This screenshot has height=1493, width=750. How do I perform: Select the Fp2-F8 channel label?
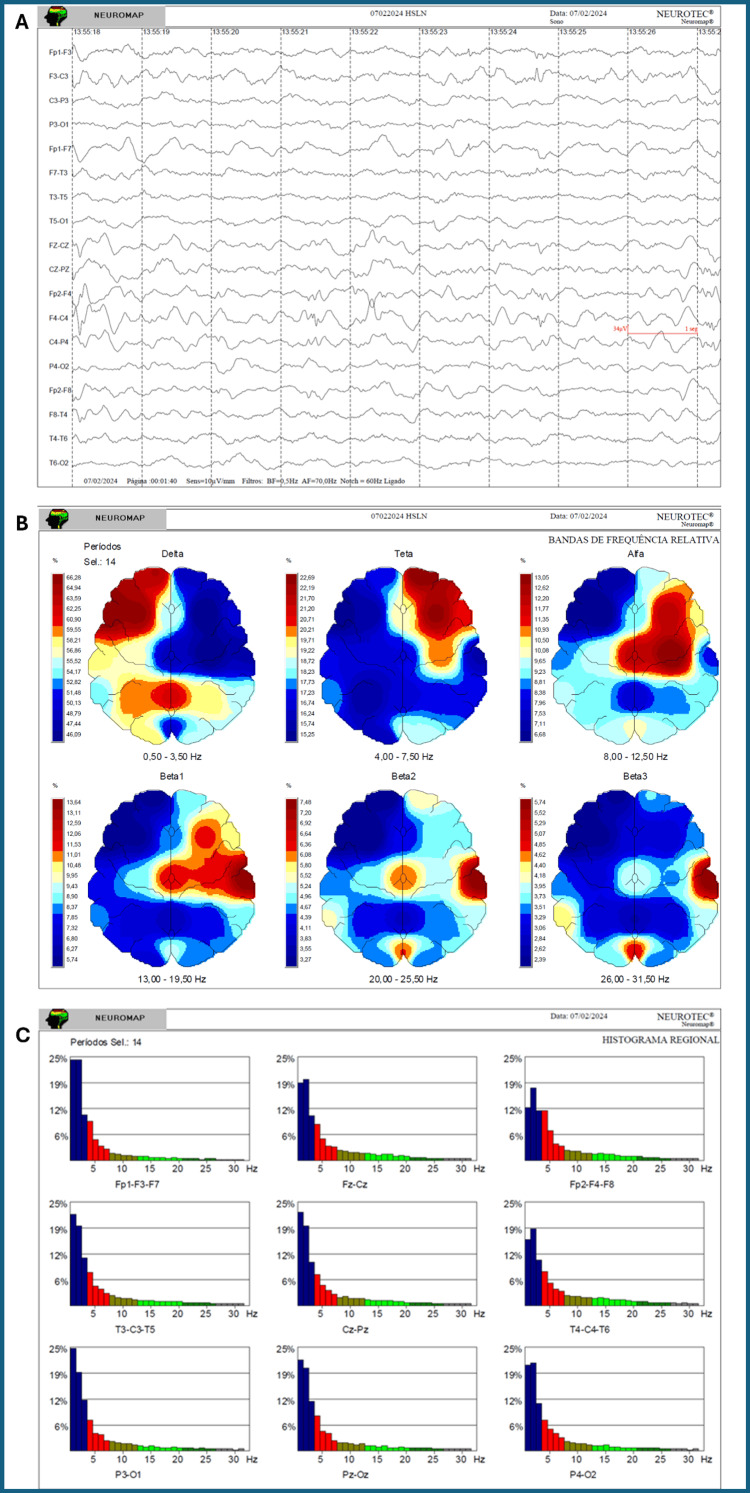pos(59,390)
